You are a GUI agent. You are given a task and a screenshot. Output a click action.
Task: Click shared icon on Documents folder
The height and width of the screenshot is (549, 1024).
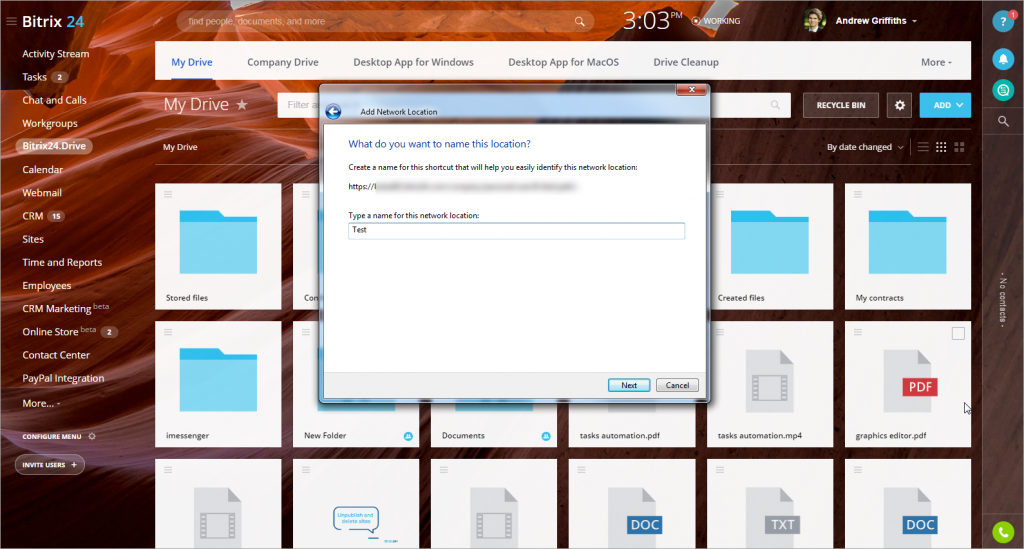[x=546, y=436]
